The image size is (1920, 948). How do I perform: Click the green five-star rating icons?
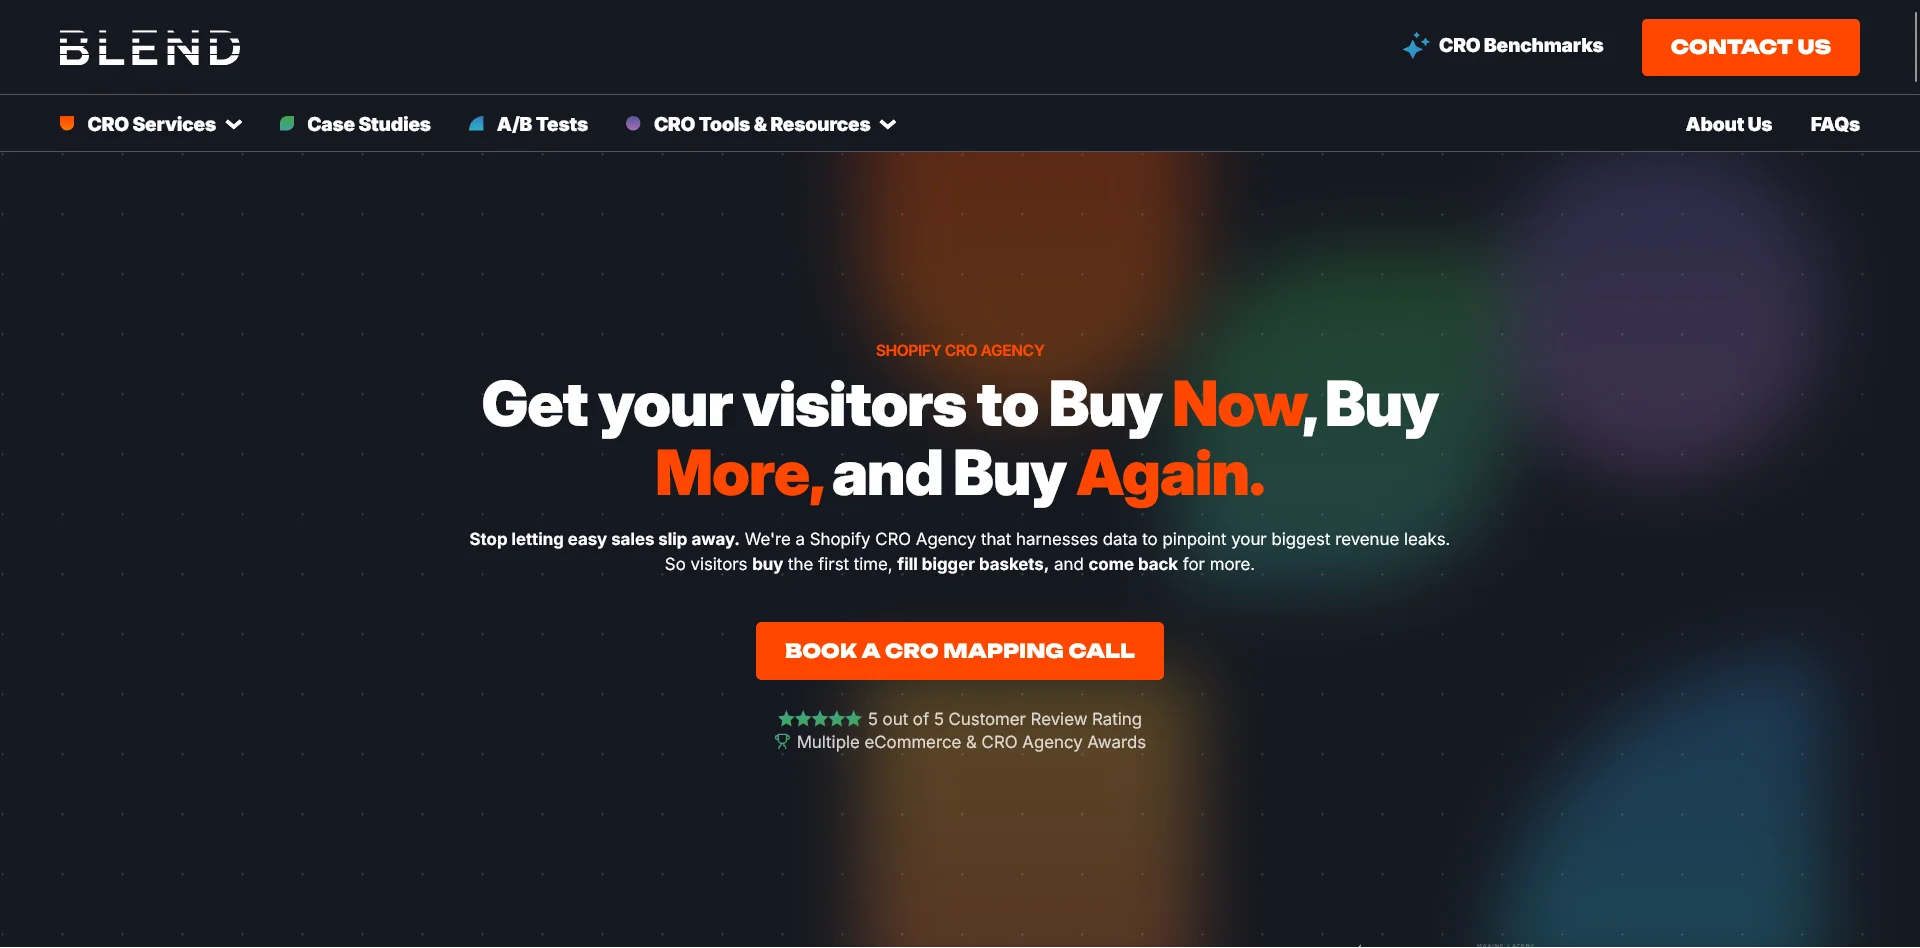[819, 719]
